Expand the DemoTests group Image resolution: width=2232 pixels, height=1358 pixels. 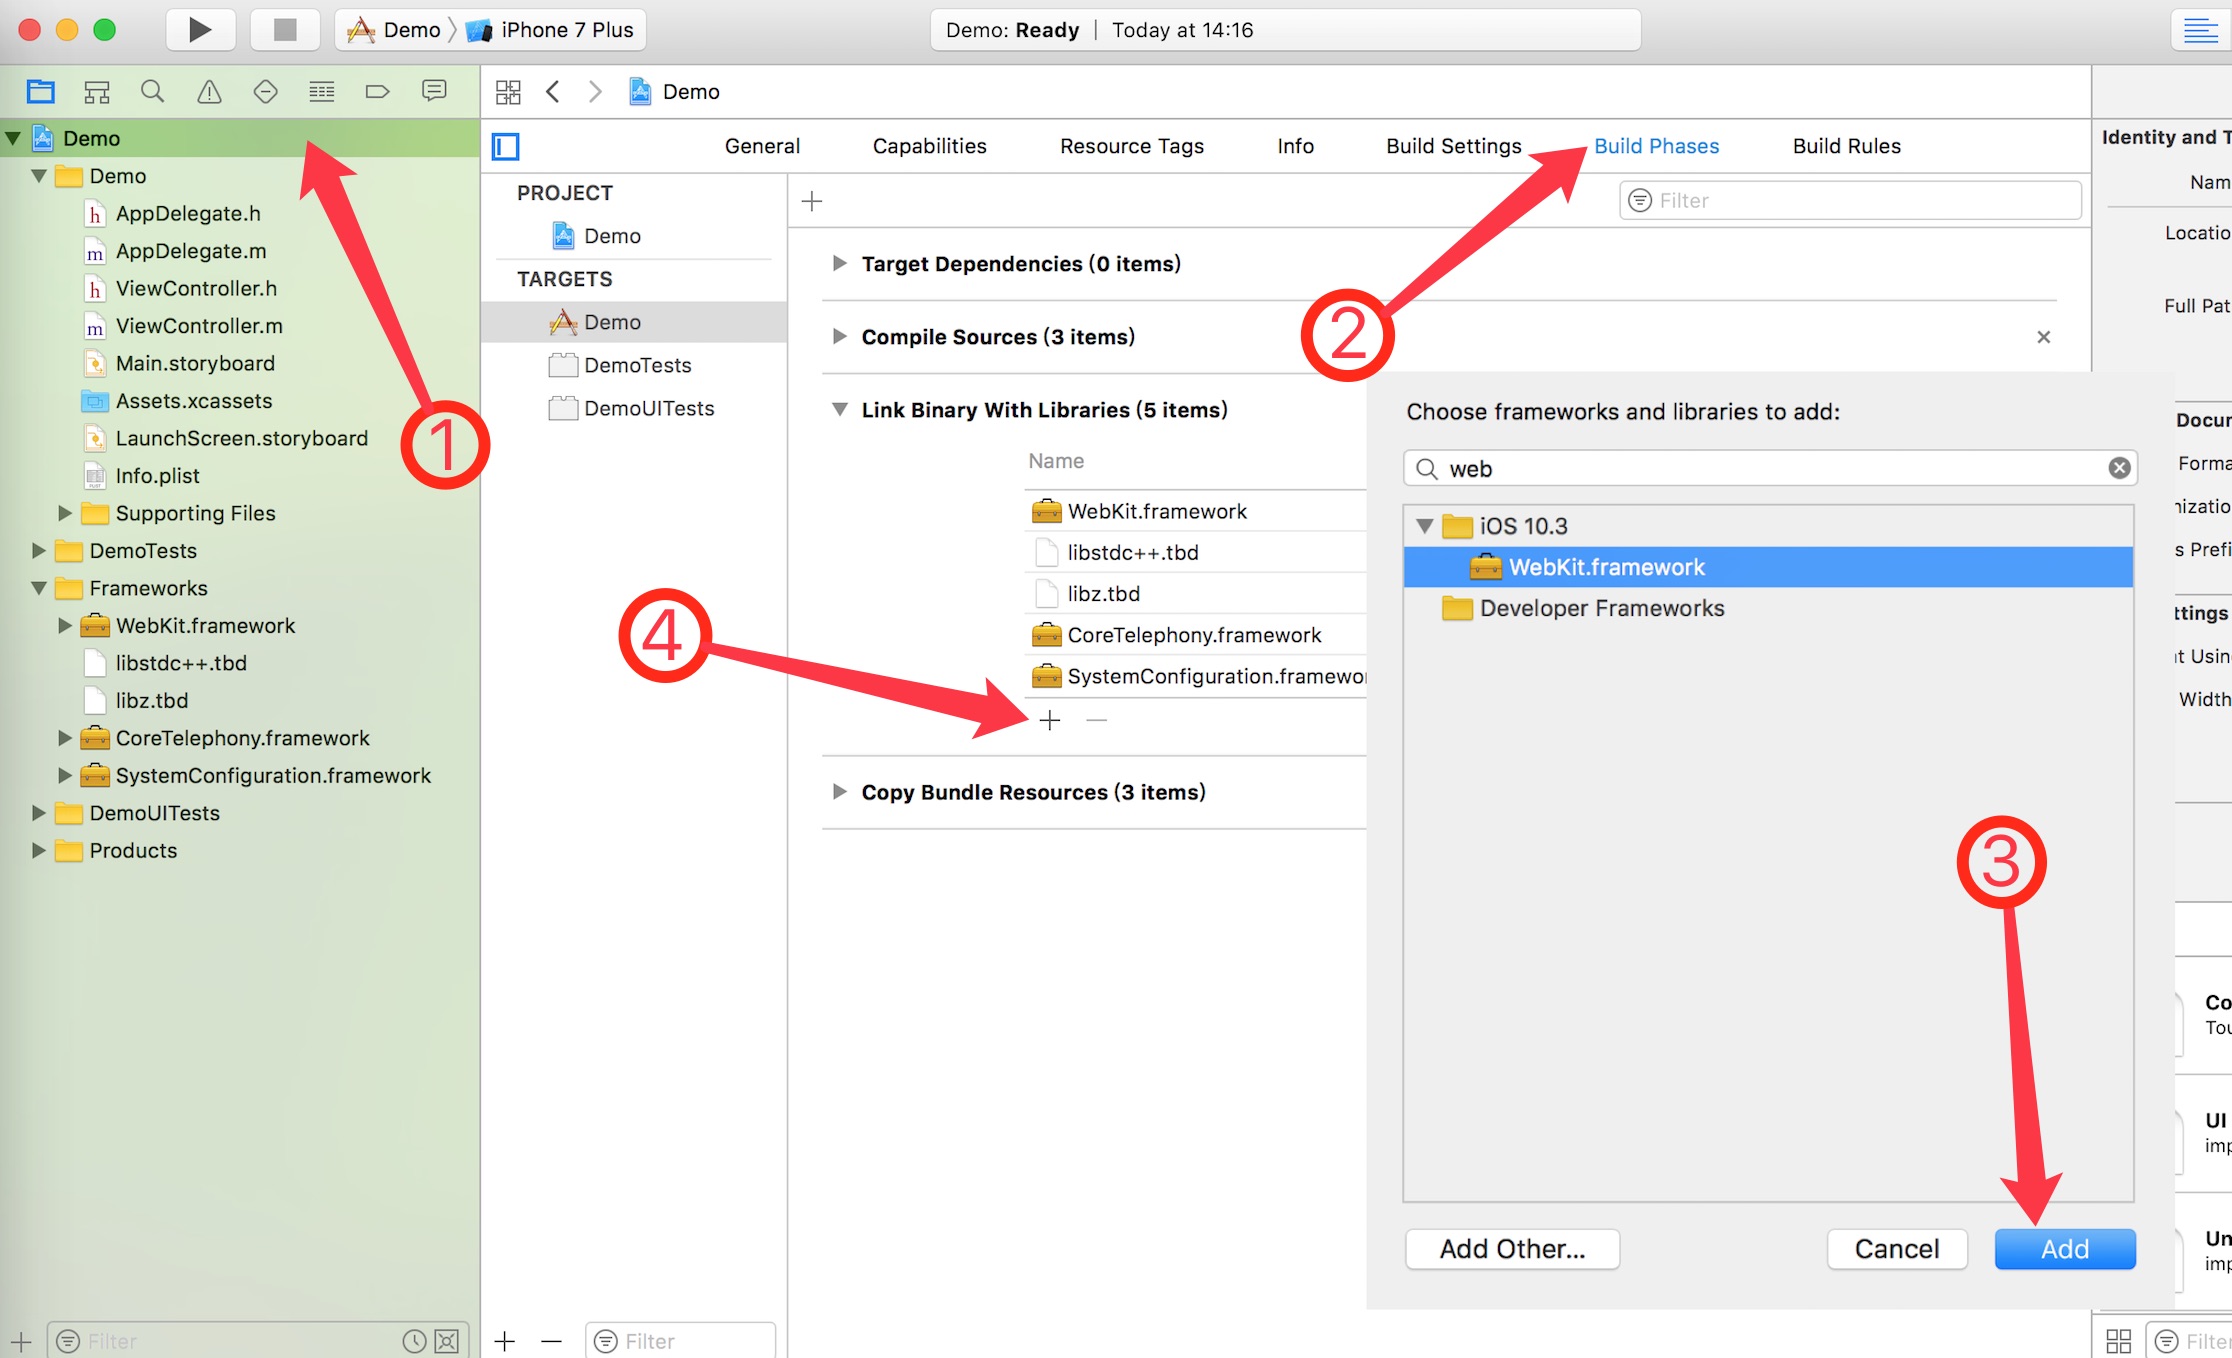[x=39, y=551]
